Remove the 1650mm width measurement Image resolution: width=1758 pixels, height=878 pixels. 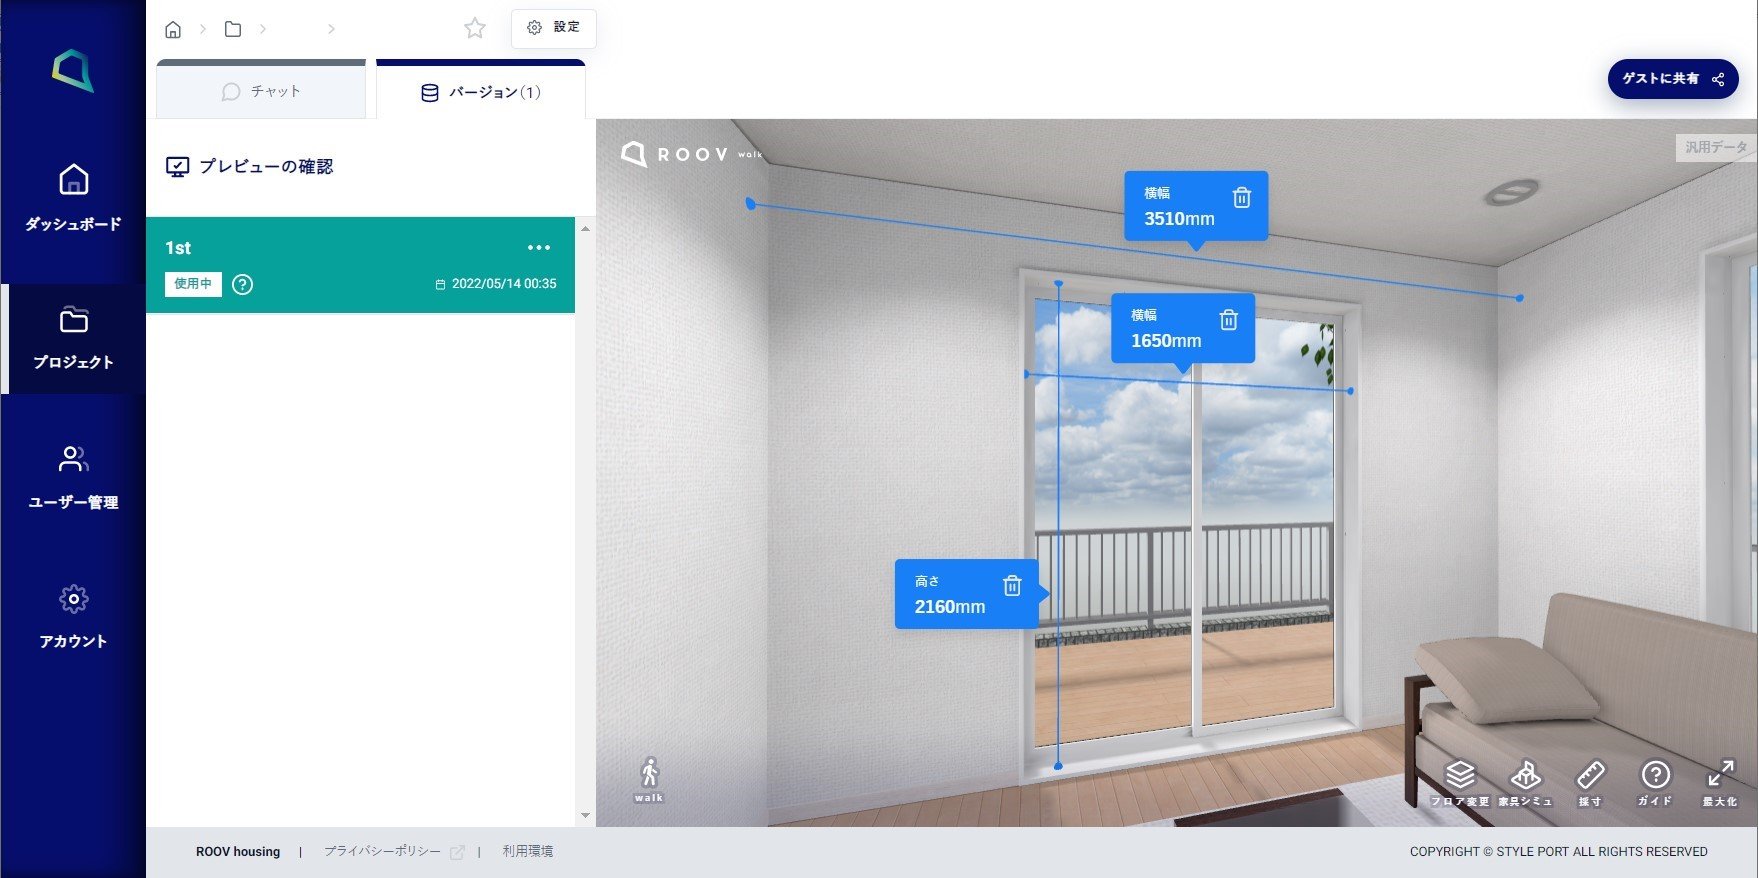tap(1228, 320)
